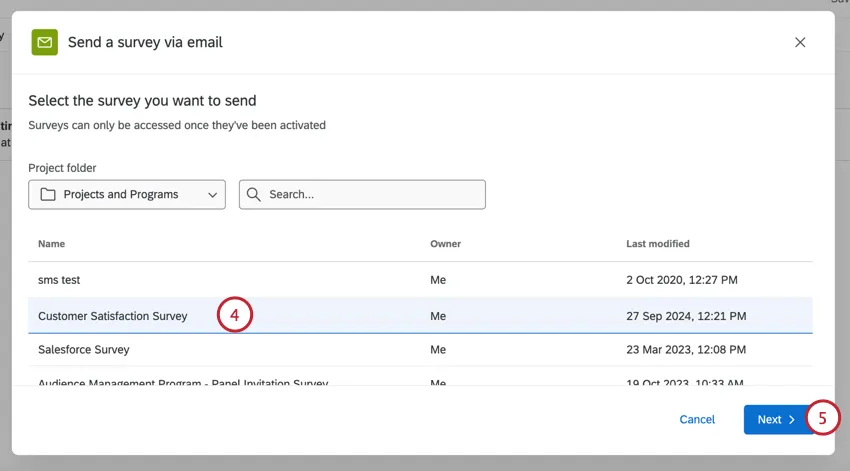The height and width of the screenshot is (471, 850).
Task: Click the circled step 5 marker
Action: [x=822, y=419]
